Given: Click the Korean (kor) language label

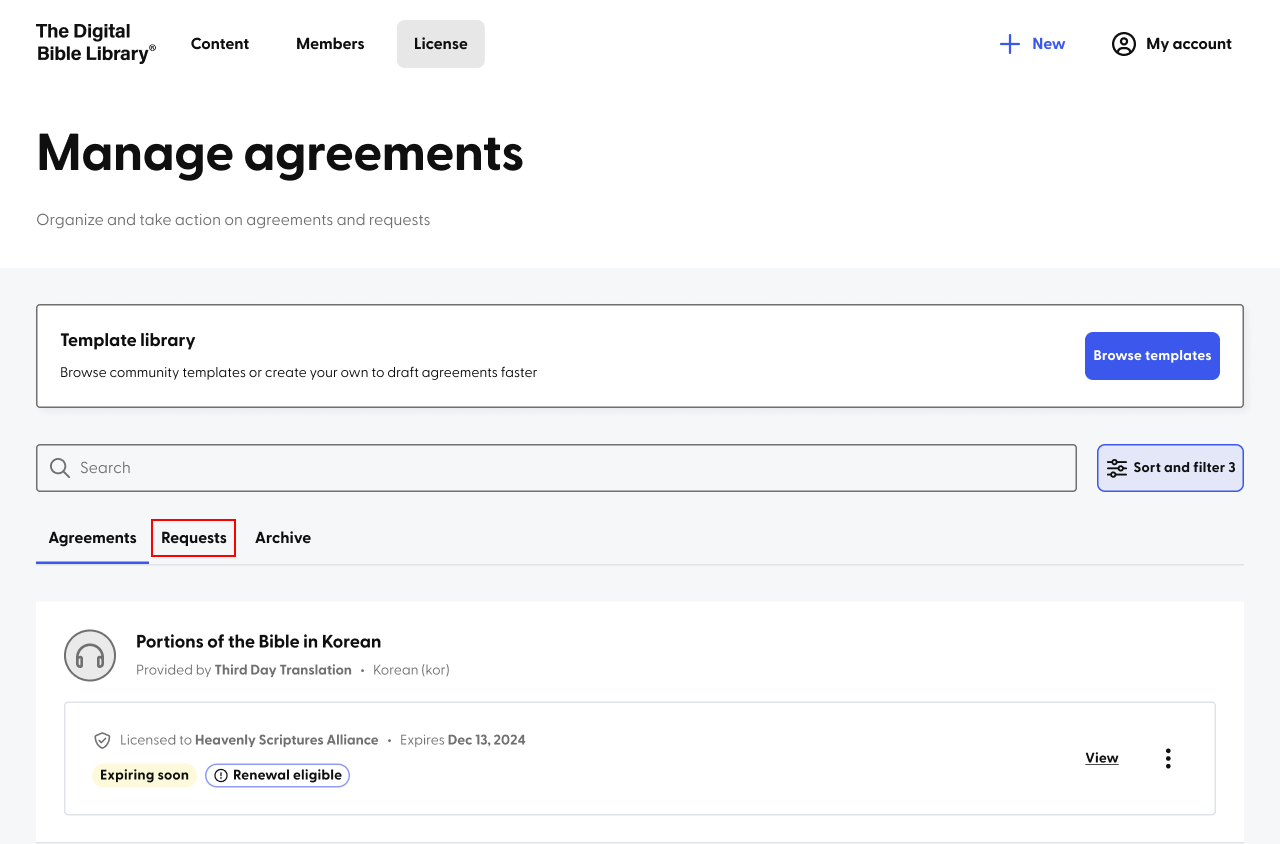Looking at the screenshot, I should click(411, 670).
